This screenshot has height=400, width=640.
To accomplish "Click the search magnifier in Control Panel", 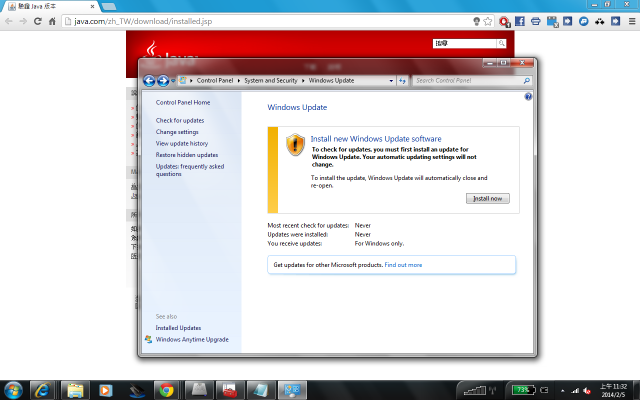I will coord(527,81).
